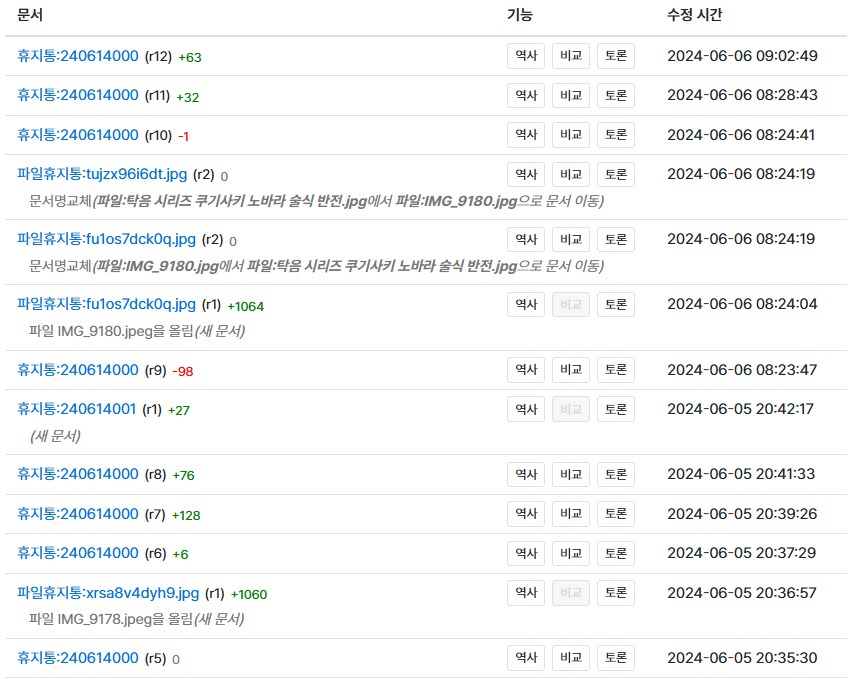Open the 휴지통:240614000 link for revision r9
The image size is (862, 679).
tap(78, 370)
